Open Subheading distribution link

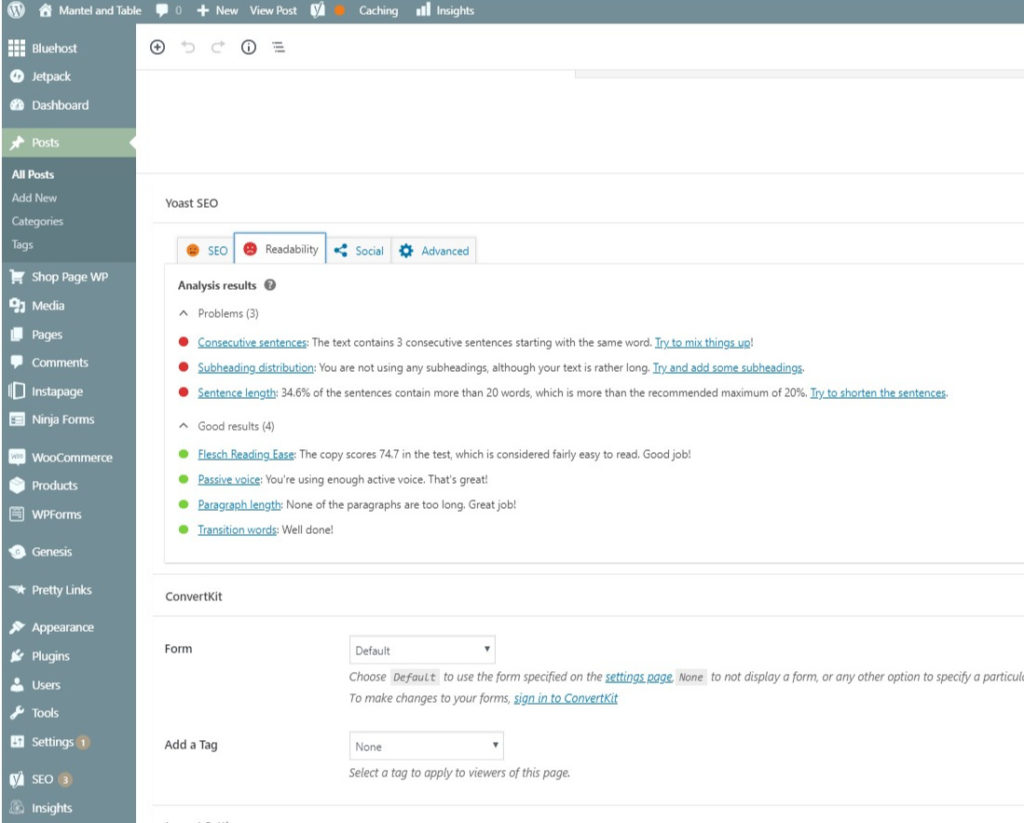tap(256, 368)
